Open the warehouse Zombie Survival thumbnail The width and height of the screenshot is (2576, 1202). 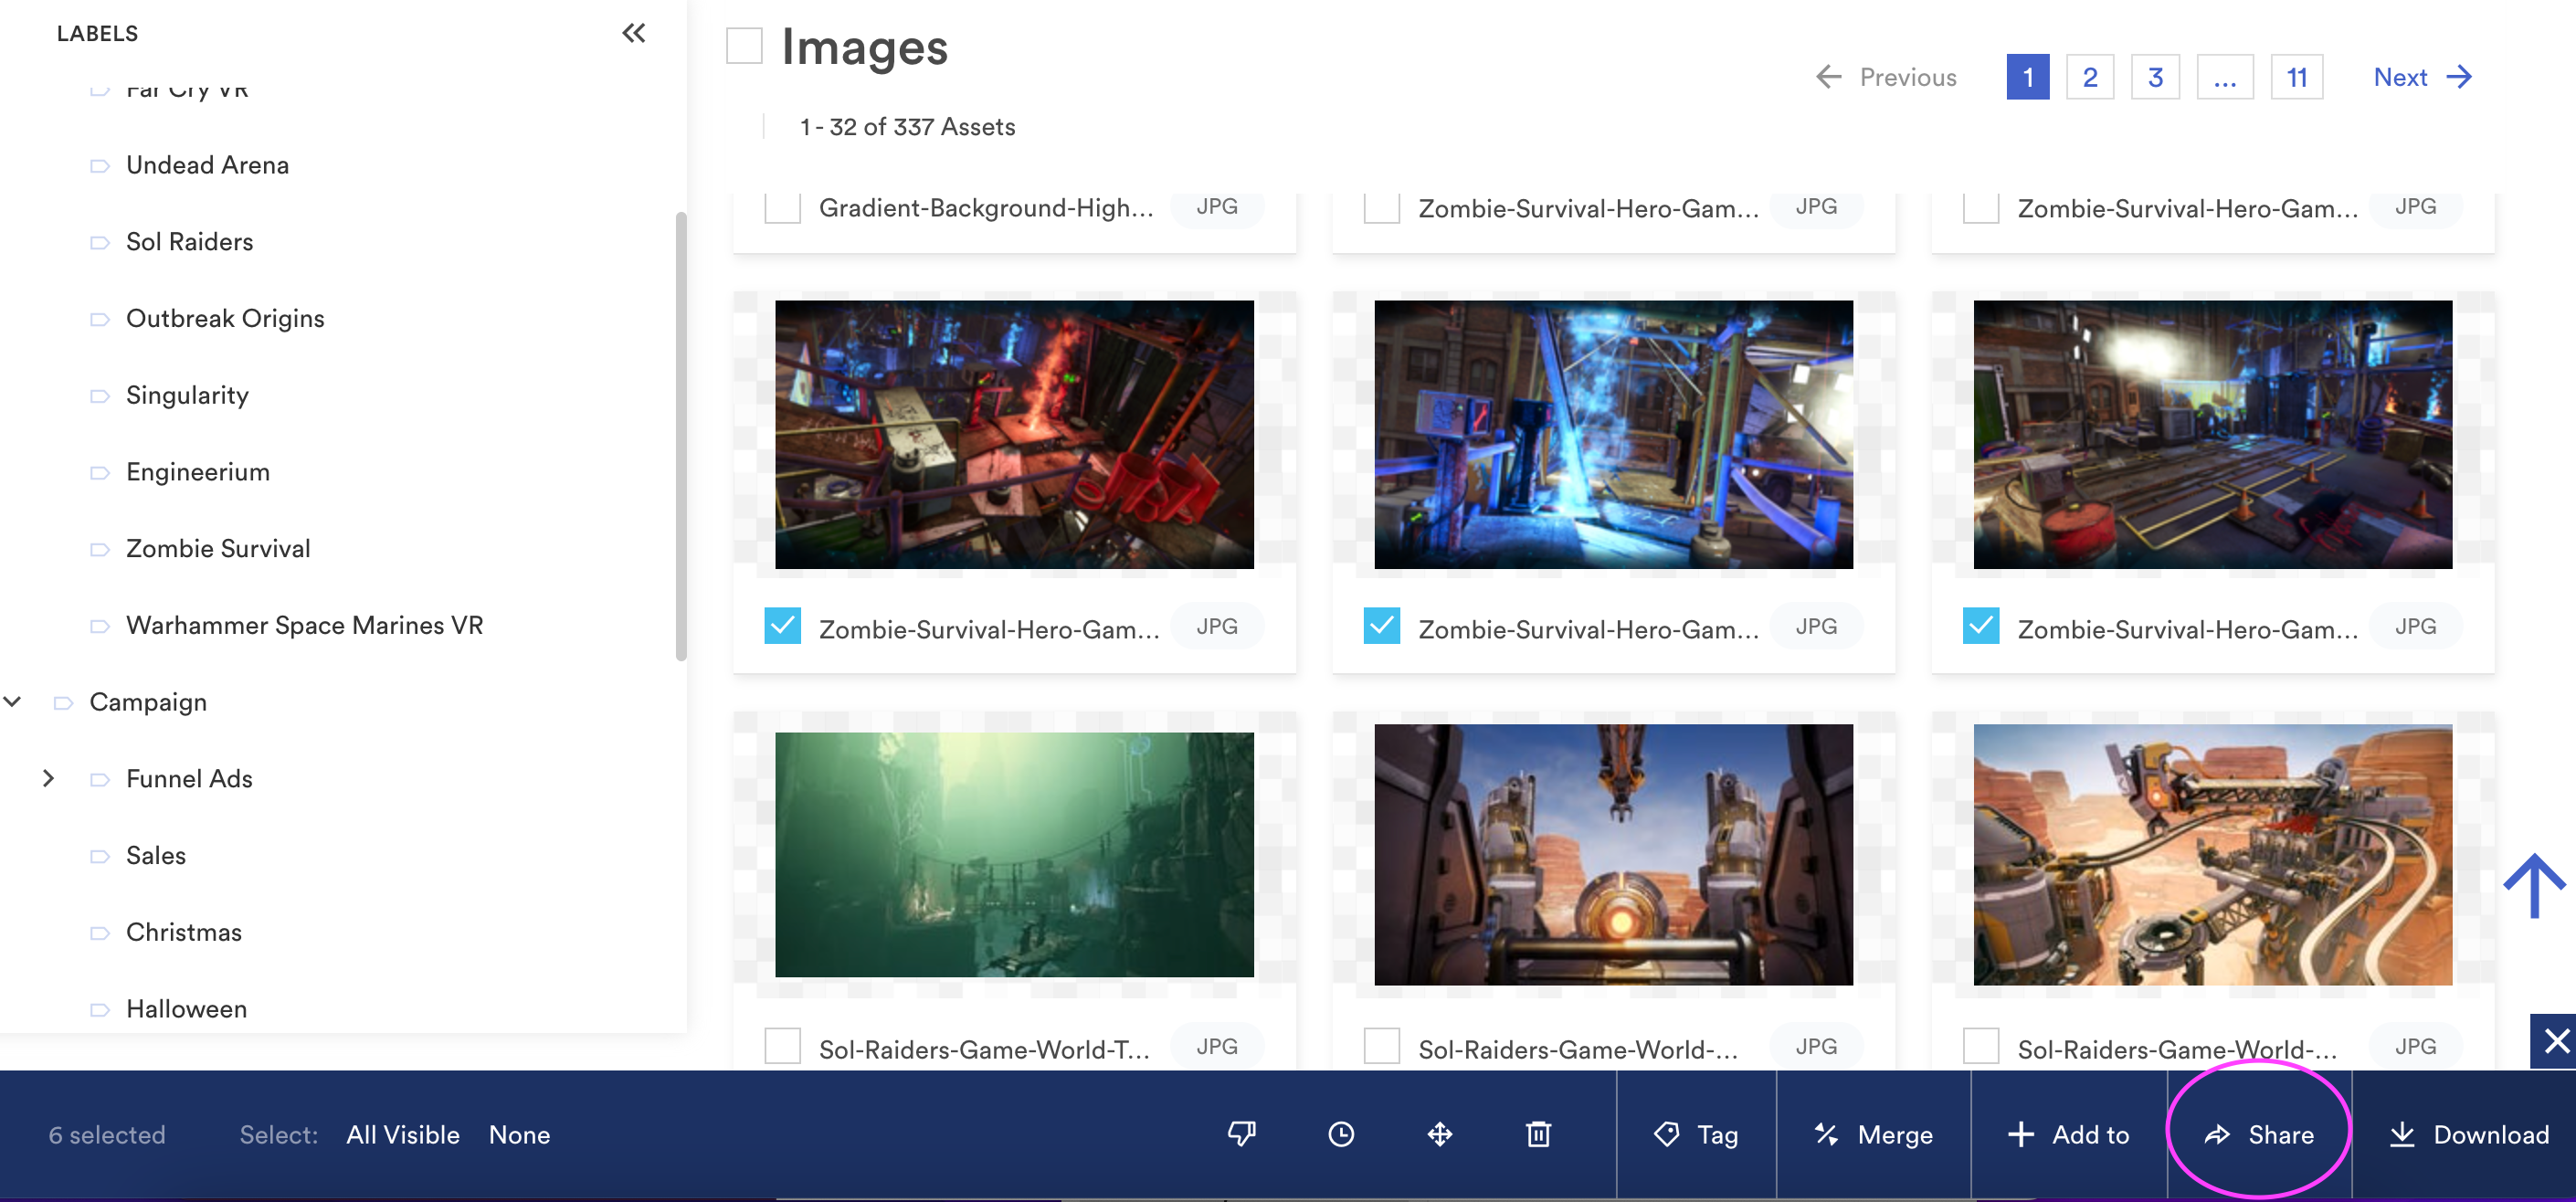(x=2212, y=435)
